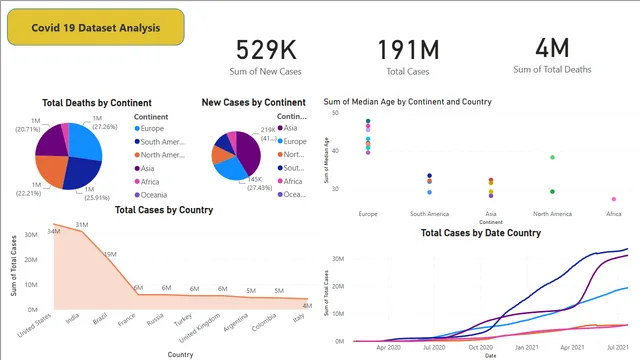Click the Italy axis label
This screenshot has height=360, width=640.
(299, 317)
